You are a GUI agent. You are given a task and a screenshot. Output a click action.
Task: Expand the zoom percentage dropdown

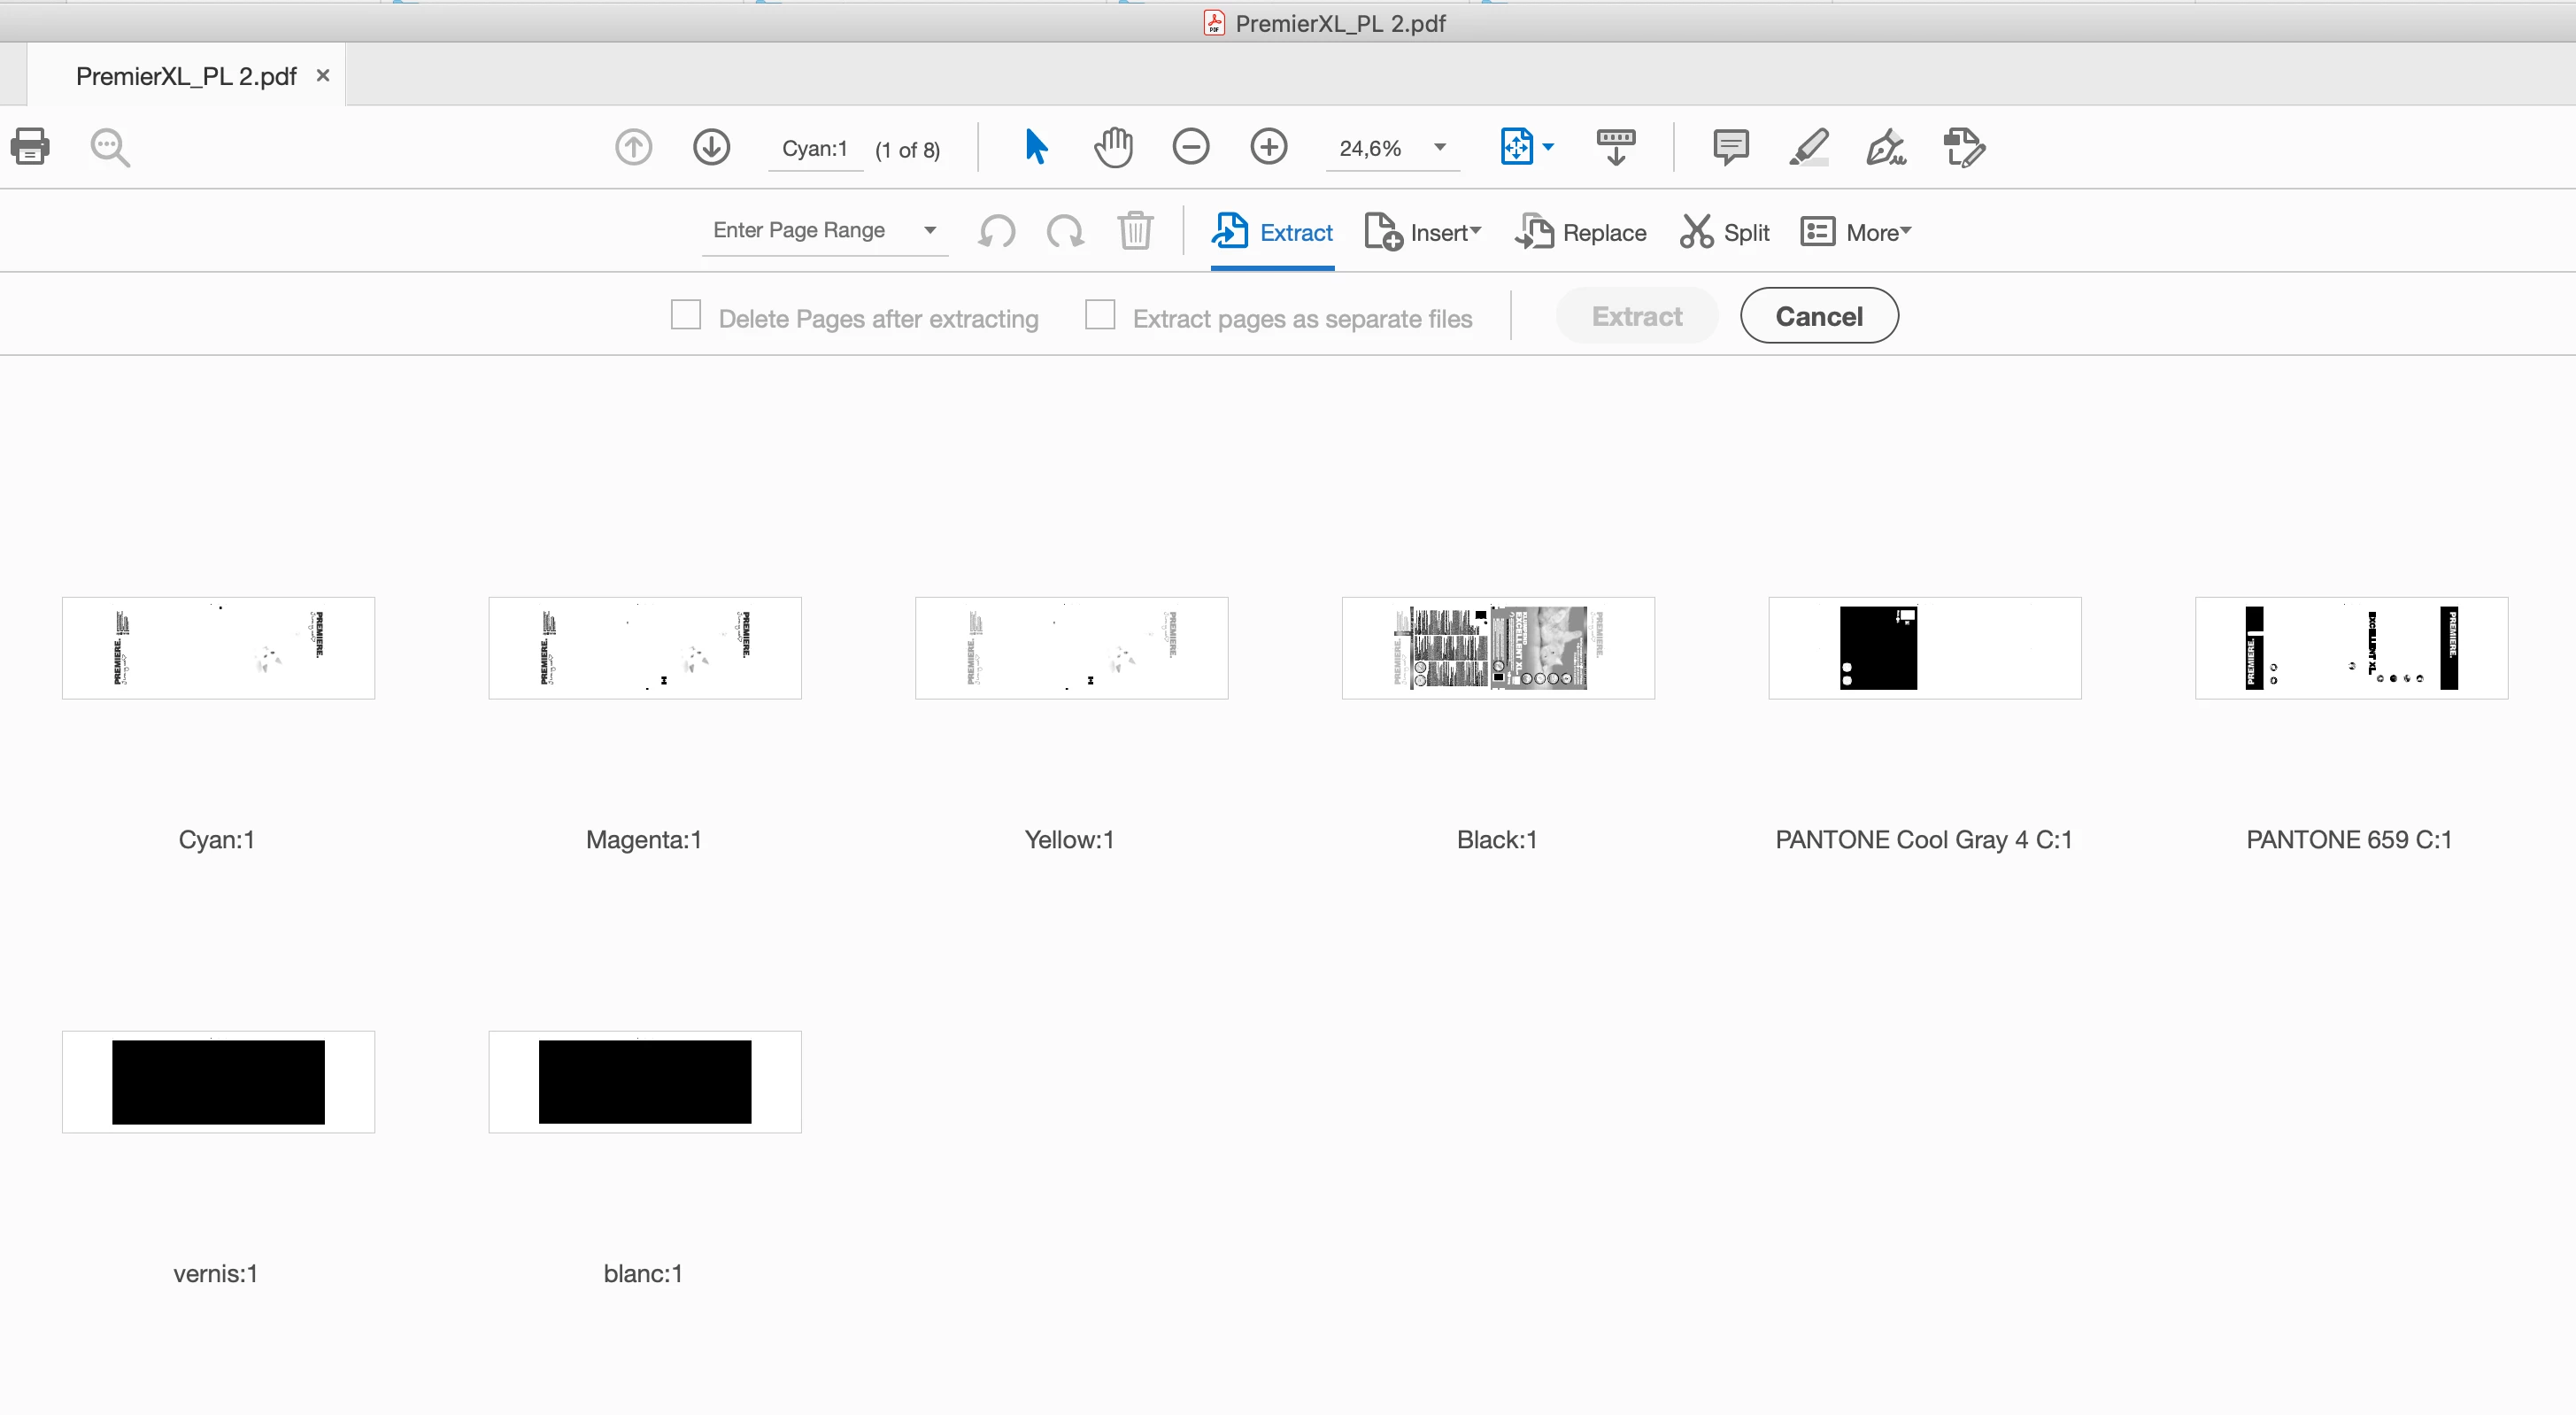[1440, 147]
